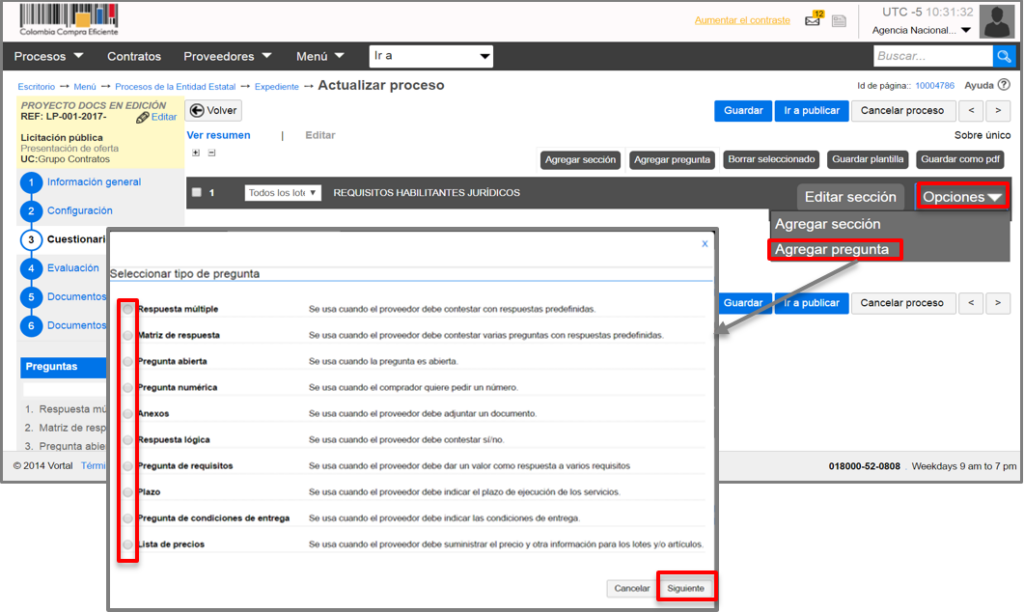Screen dimensions: 1024x612
Task: Select the Anexos question type radio
Action: pos(128,414)
